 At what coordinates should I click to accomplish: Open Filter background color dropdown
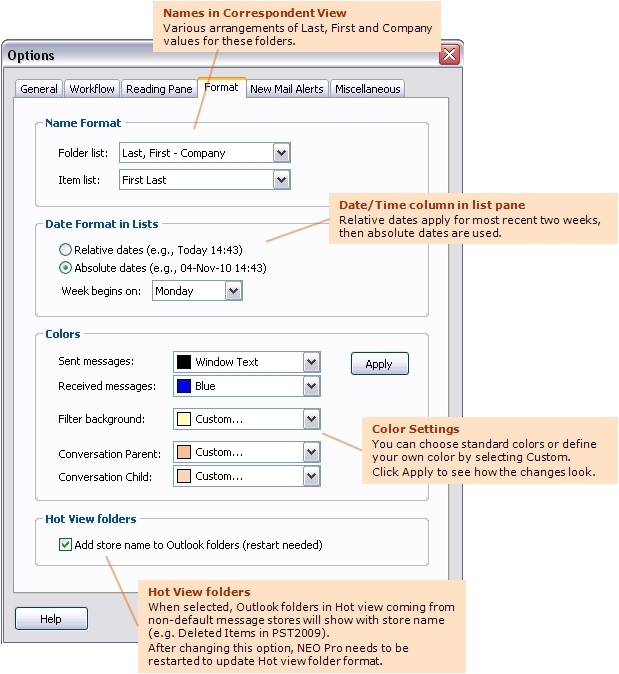(312, 419)
